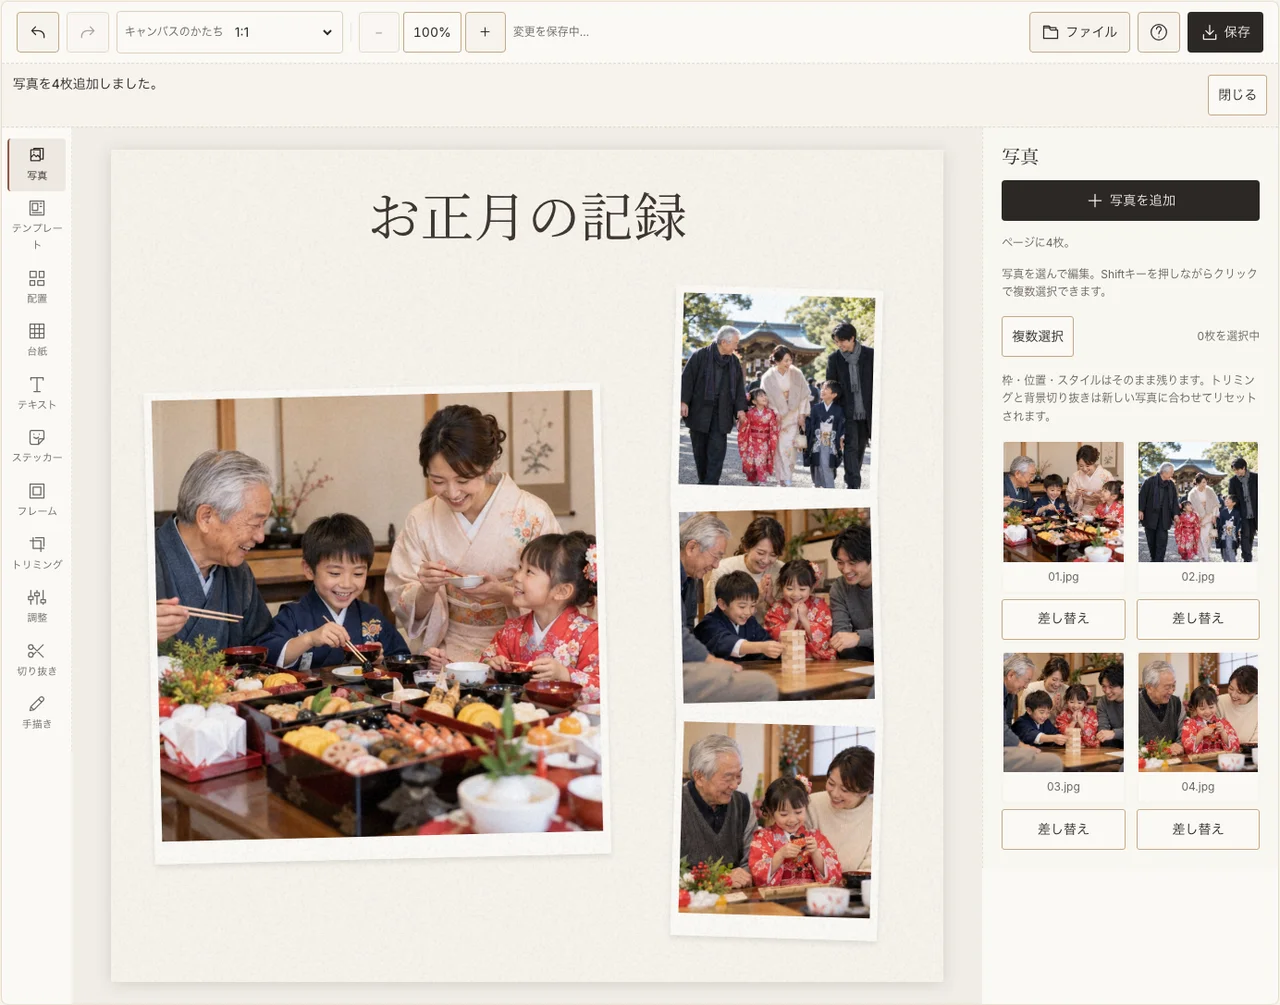
Task: Zoom out with the minus button
Action: point(379,32)
